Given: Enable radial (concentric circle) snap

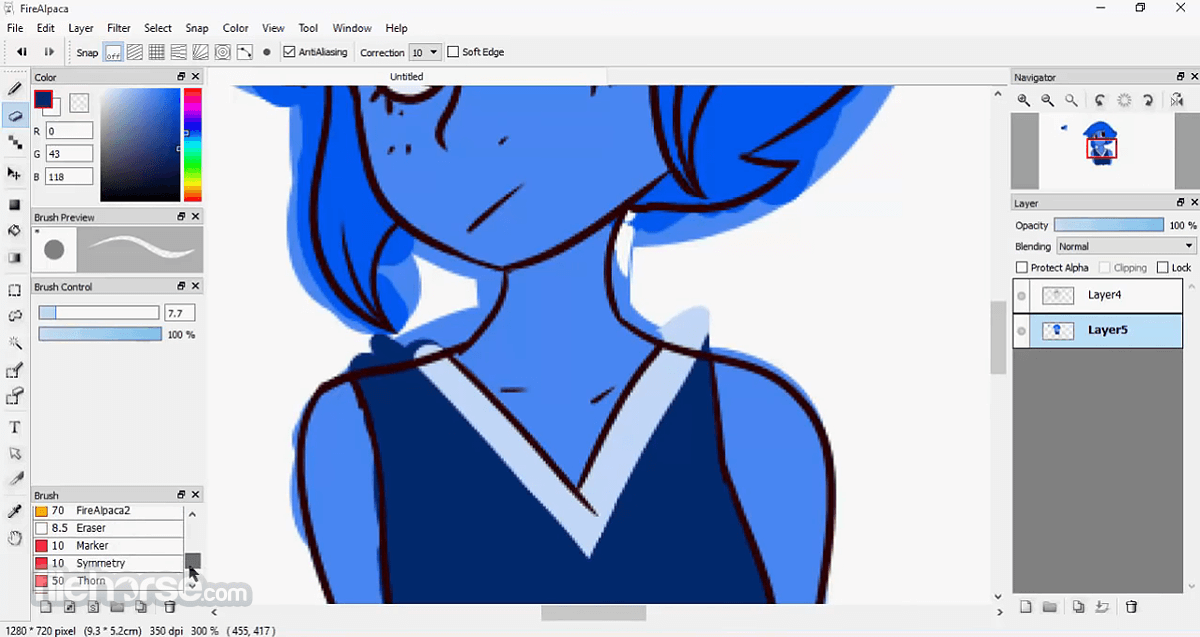Looking at the screenshot, I should pyautogui.click(x=222, y=52).
